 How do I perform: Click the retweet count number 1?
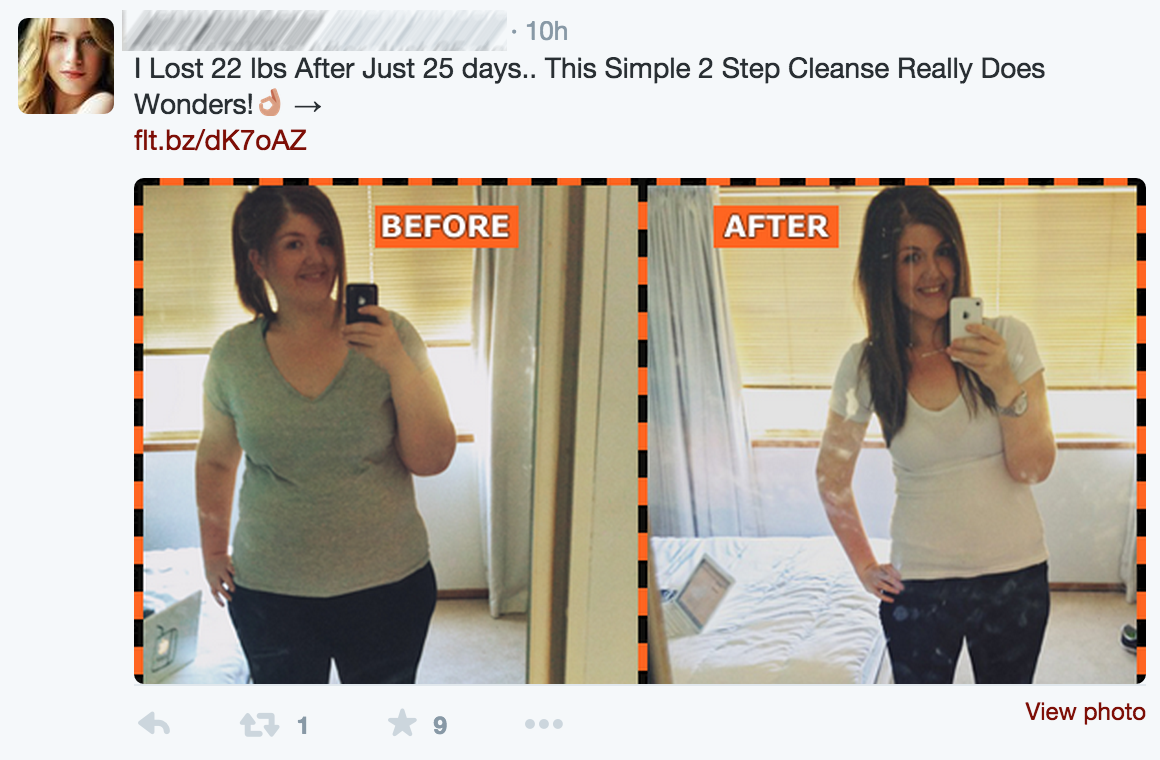(x=303, y=725)
